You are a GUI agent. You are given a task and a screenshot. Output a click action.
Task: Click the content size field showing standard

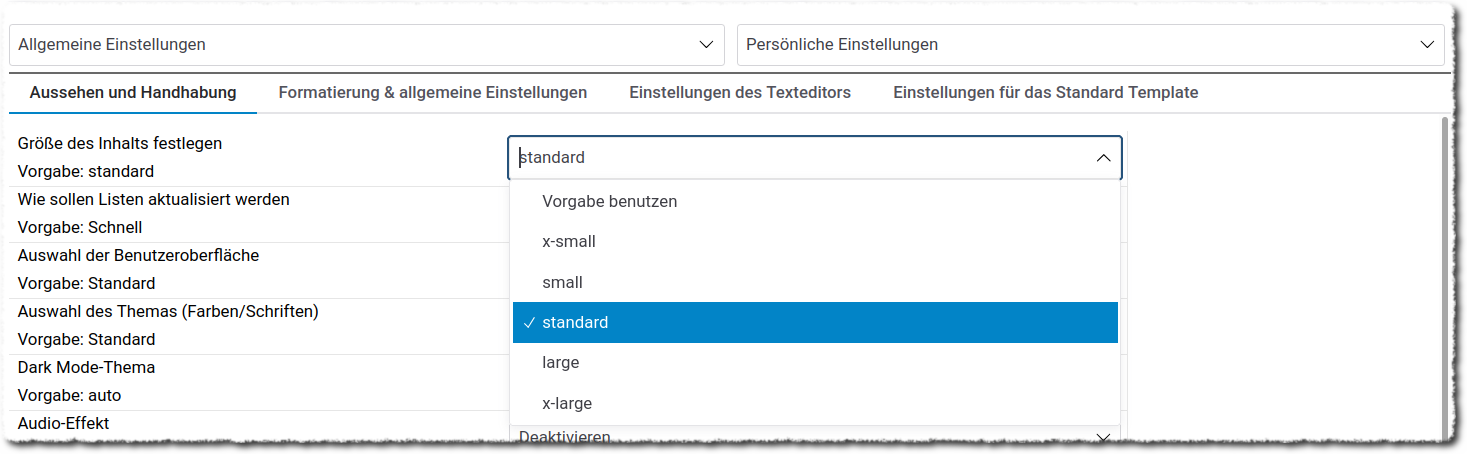(800, 158)
